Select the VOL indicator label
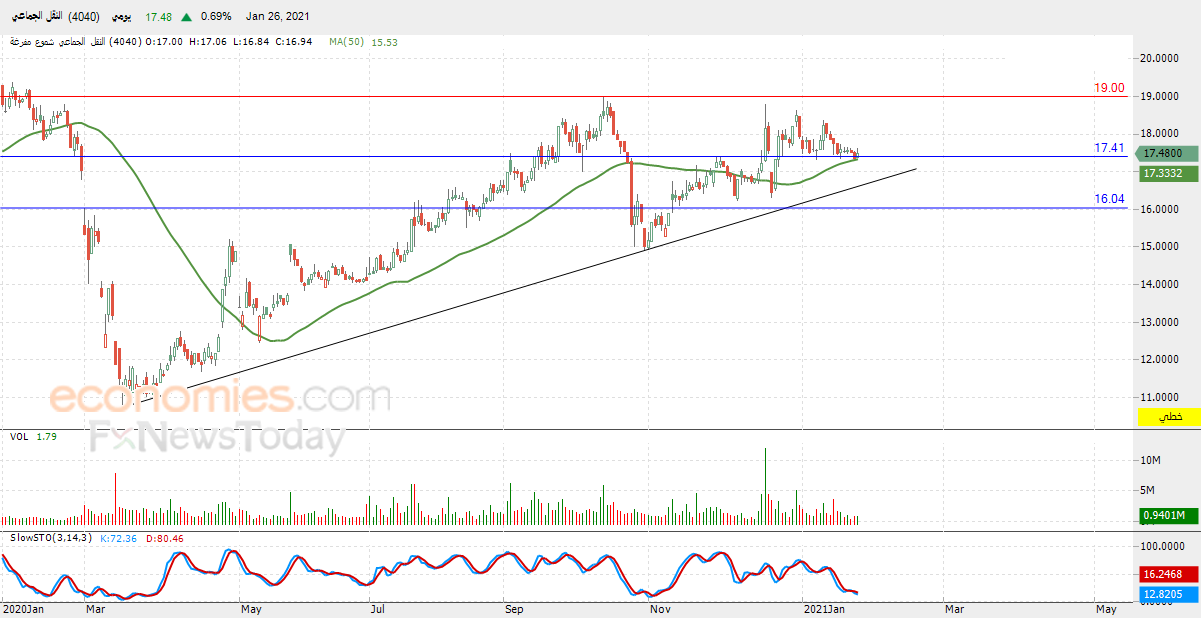The image size is (1201, 618). coord(19,437)
